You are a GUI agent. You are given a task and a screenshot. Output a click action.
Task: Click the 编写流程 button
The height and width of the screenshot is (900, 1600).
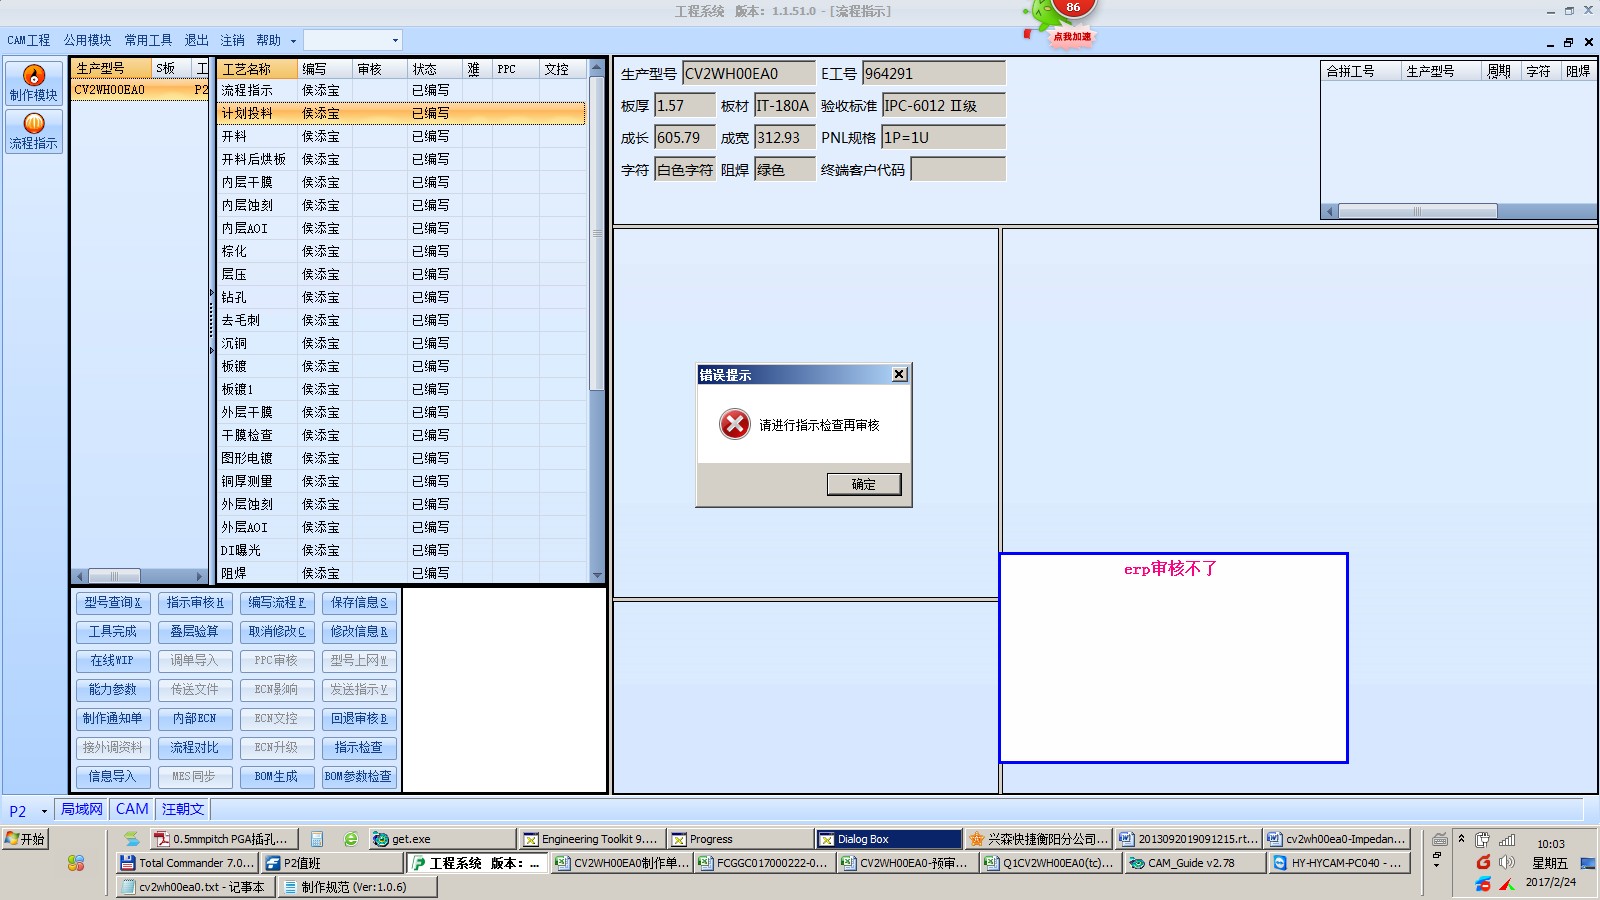[x=277, y=603]
